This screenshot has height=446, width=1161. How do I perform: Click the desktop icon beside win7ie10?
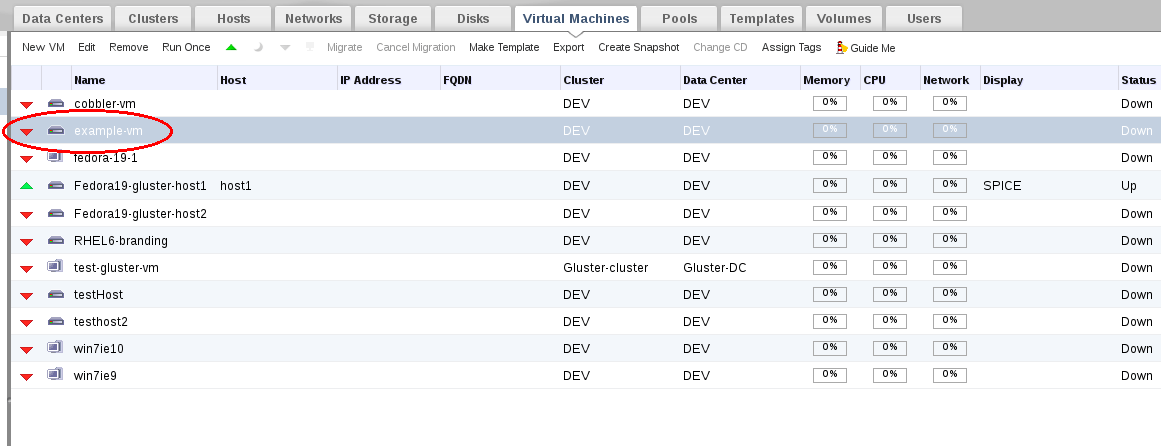coord(55,348)
